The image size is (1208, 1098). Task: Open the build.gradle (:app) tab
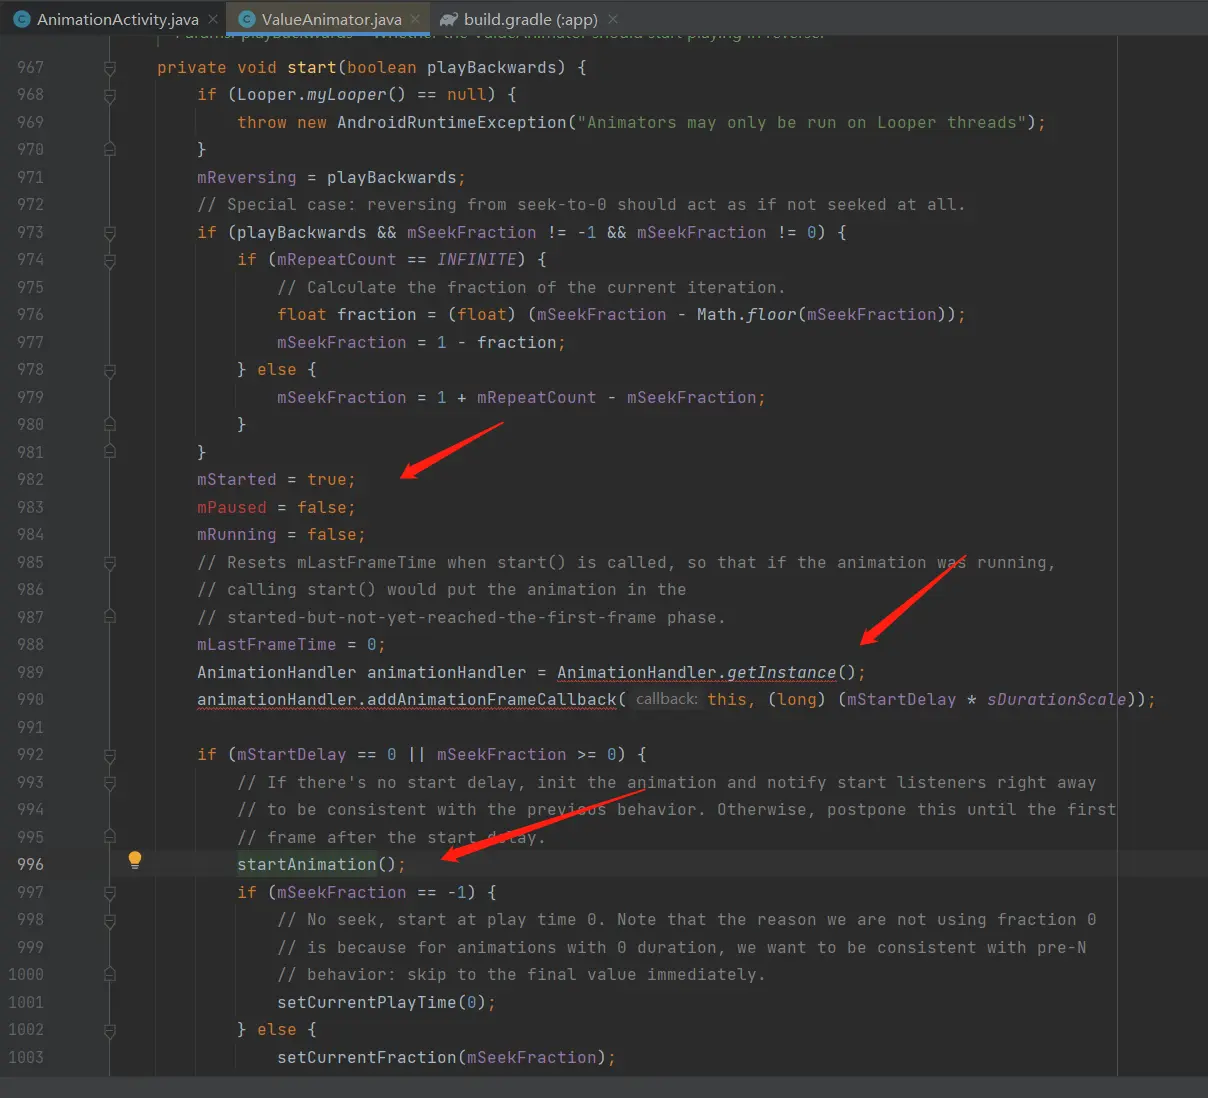point(530,19)
